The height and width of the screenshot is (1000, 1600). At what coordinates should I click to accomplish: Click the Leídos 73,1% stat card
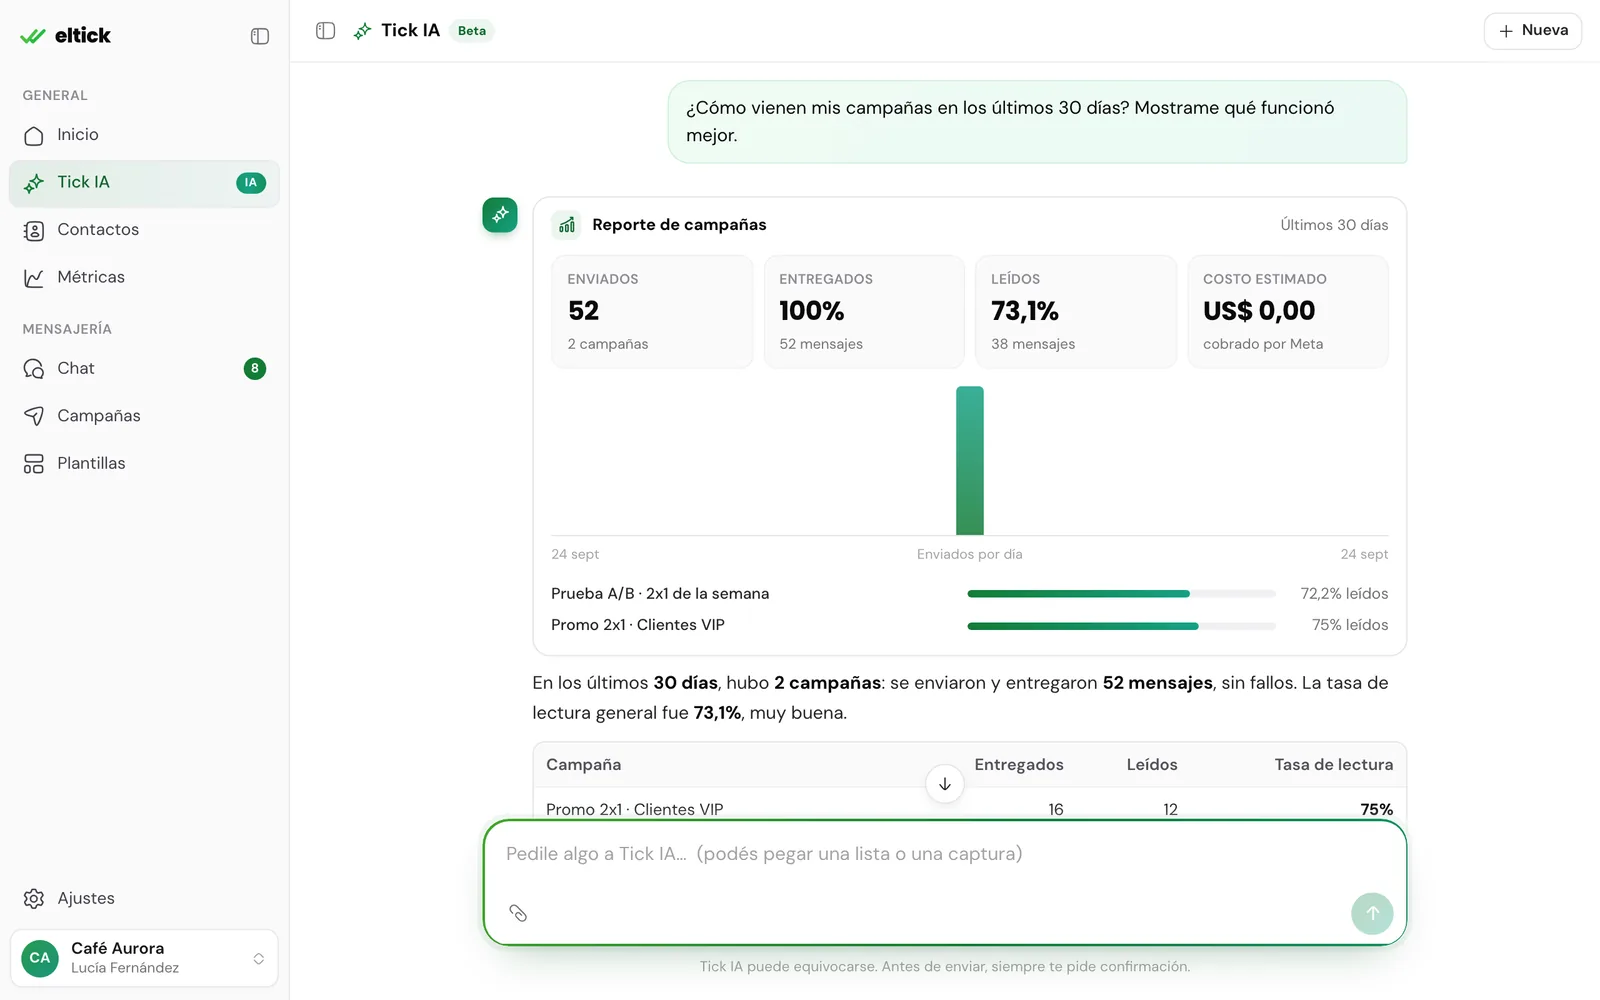point(1076,312)
